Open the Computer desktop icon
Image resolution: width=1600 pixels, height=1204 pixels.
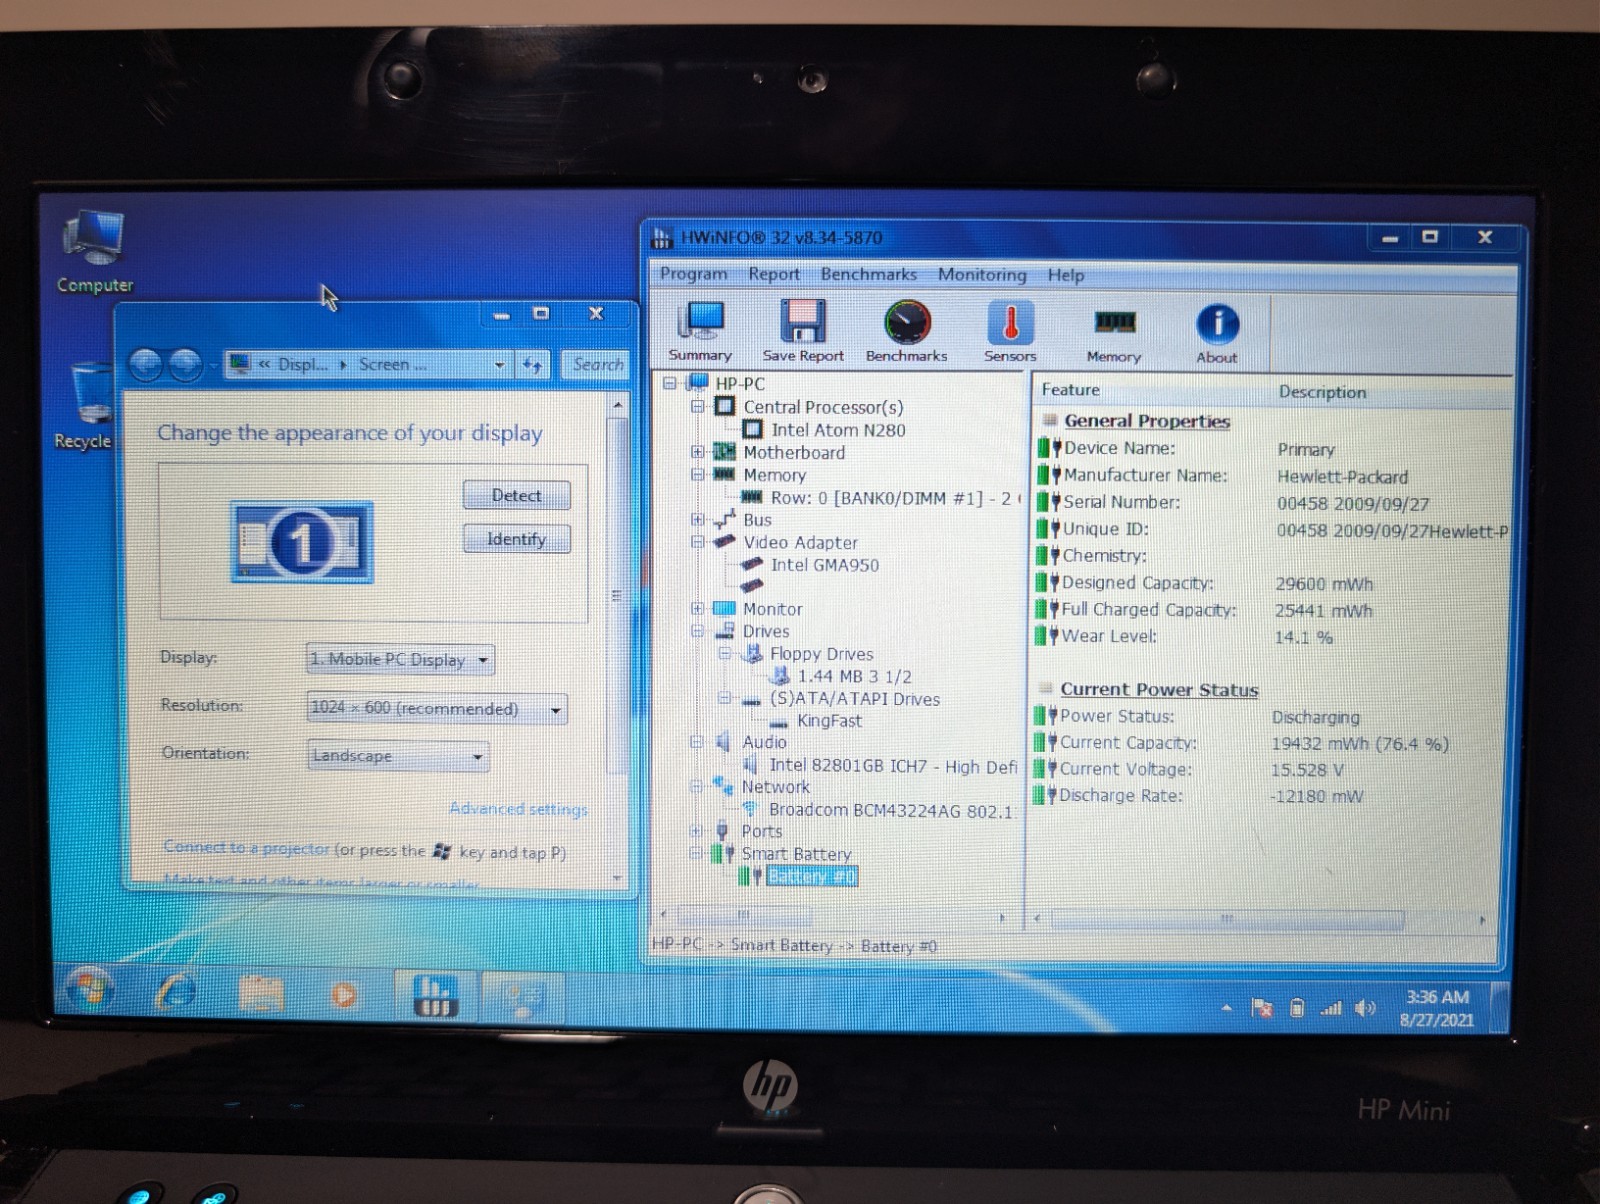coord(94,252)
